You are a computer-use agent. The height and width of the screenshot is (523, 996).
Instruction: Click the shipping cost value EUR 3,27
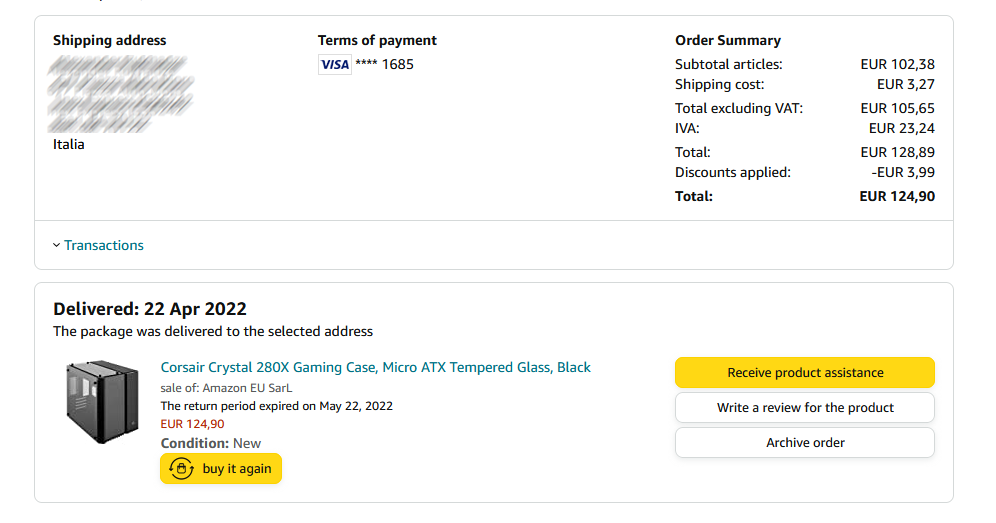pyautogui.click(x=905, y=84)
